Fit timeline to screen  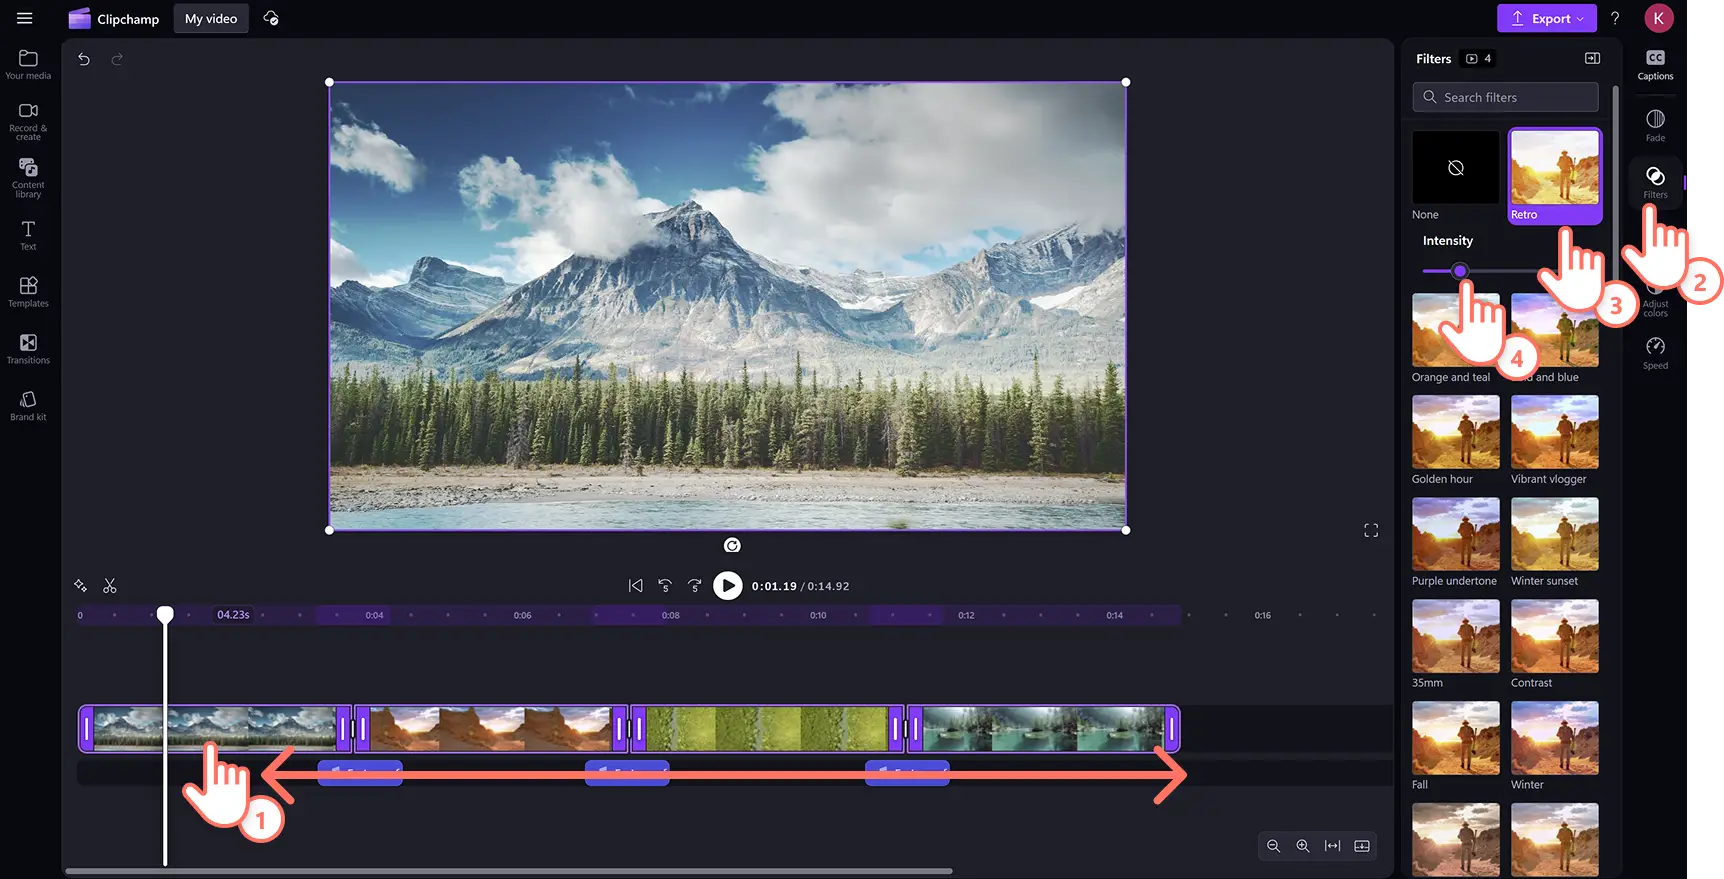[1332, 846]
